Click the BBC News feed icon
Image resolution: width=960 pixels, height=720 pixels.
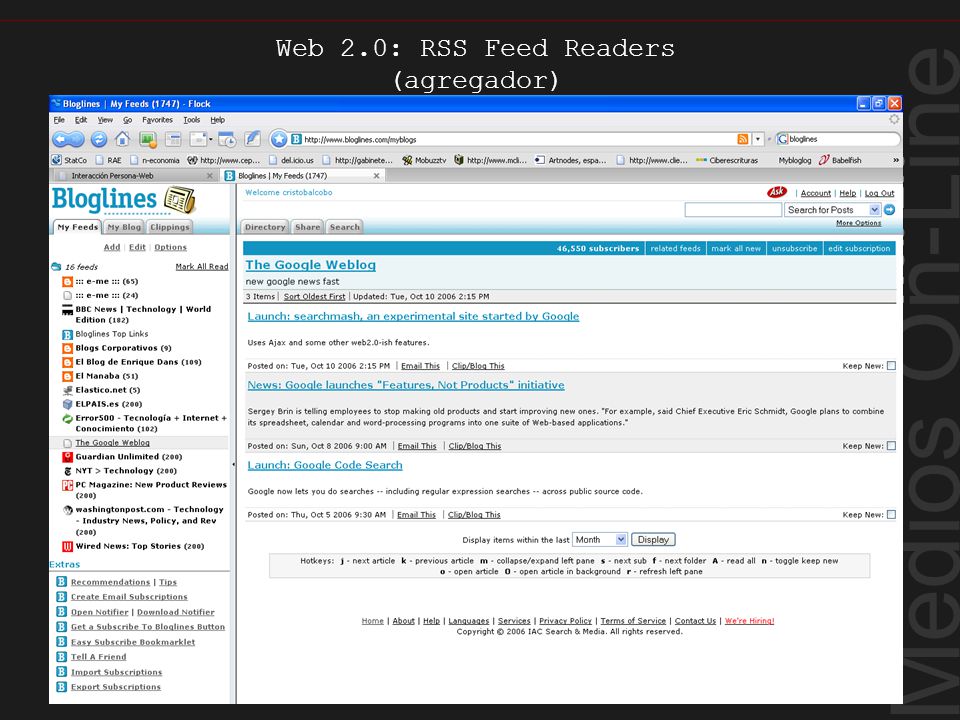point(68,310)
